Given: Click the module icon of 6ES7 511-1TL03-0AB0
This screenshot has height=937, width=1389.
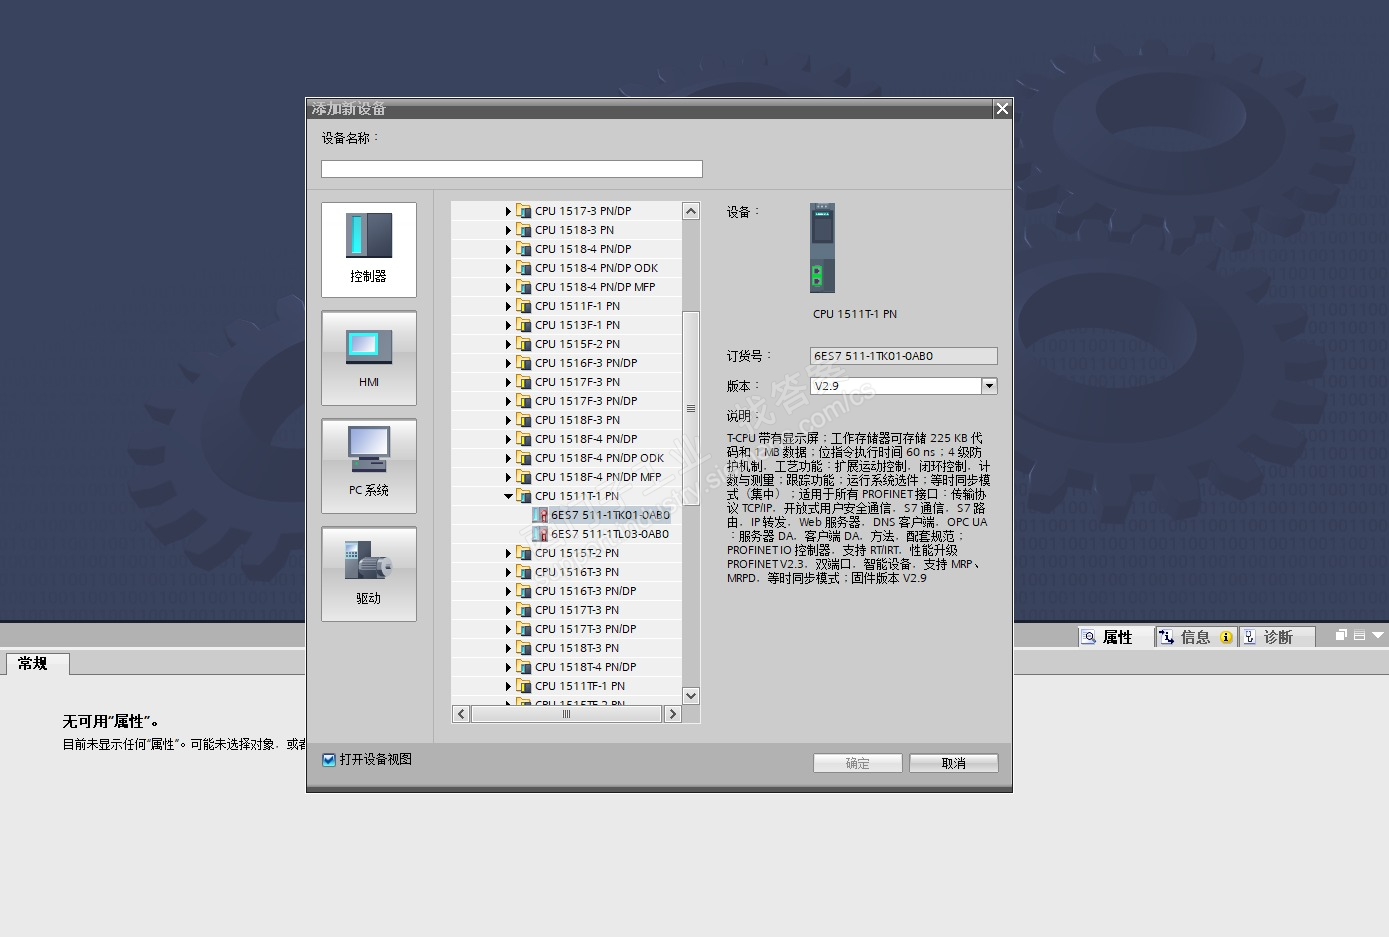Looking at the screenshot, I should [540, 534].
